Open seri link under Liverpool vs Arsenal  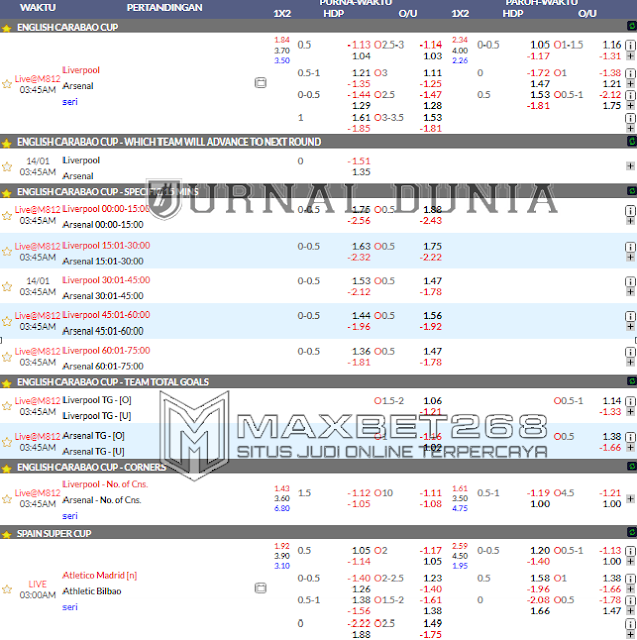(x=70, y=102)
